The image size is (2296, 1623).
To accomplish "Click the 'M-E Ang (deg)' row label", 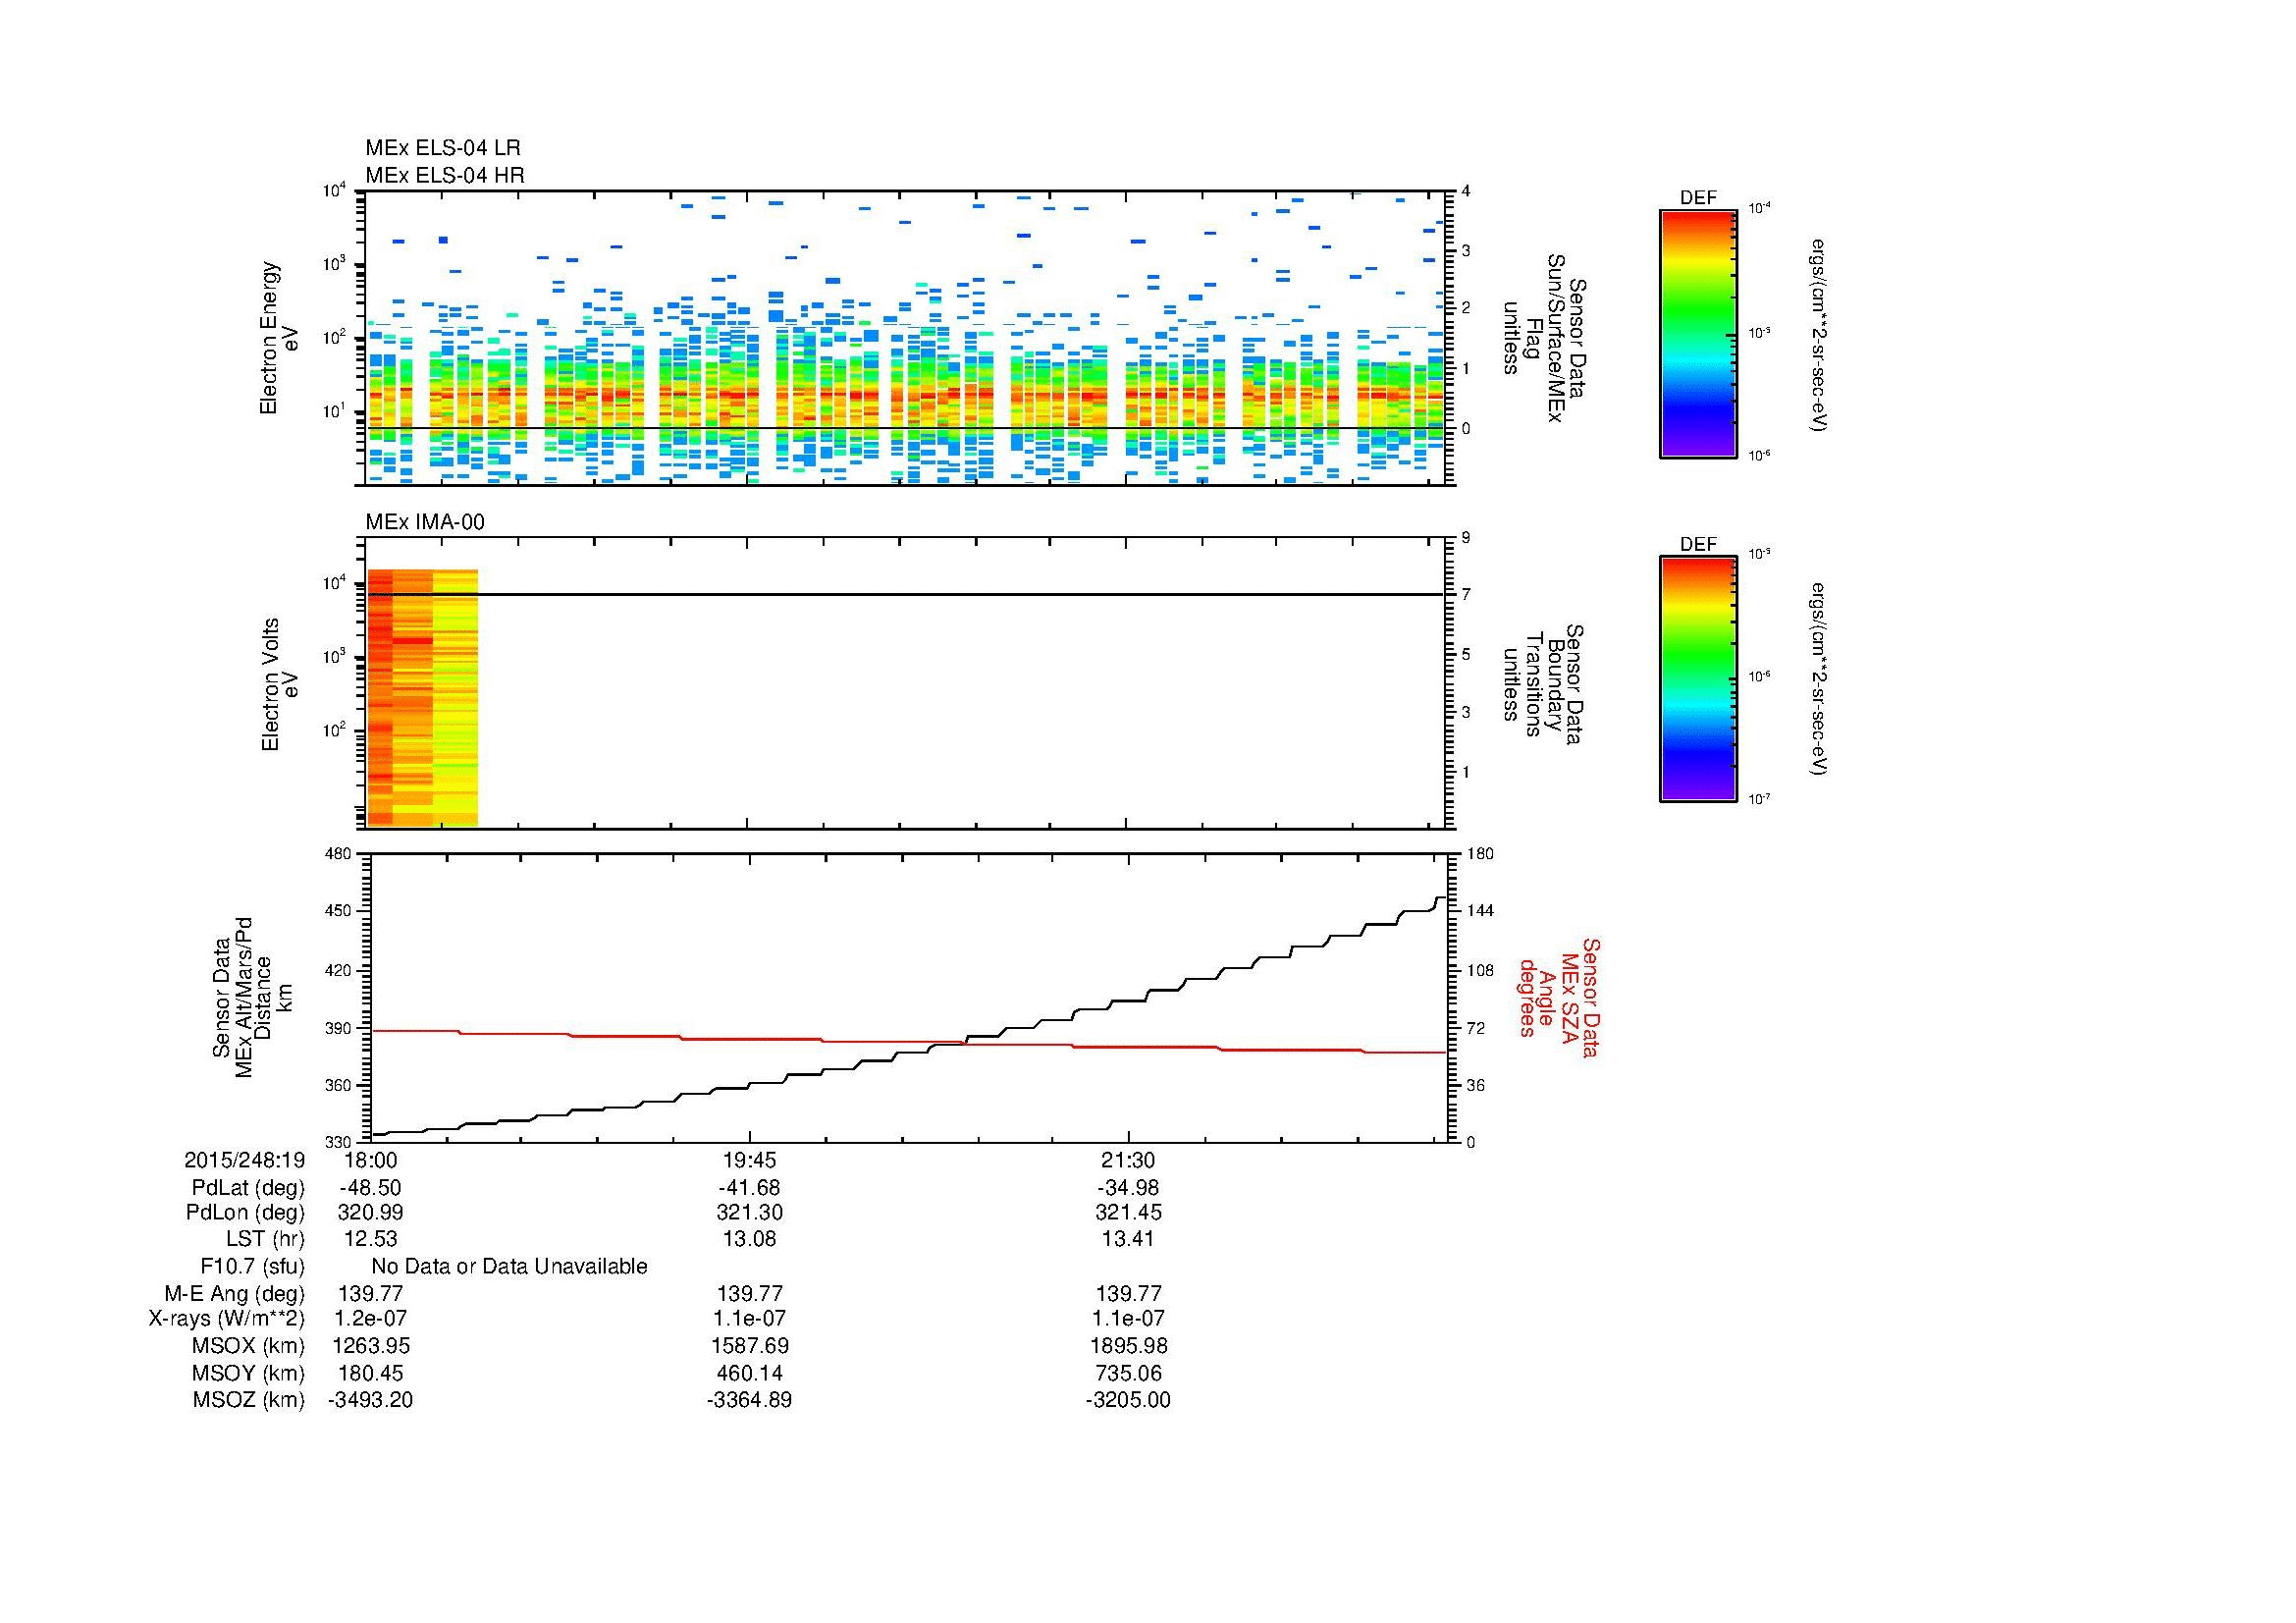I will pos(235,1293).
